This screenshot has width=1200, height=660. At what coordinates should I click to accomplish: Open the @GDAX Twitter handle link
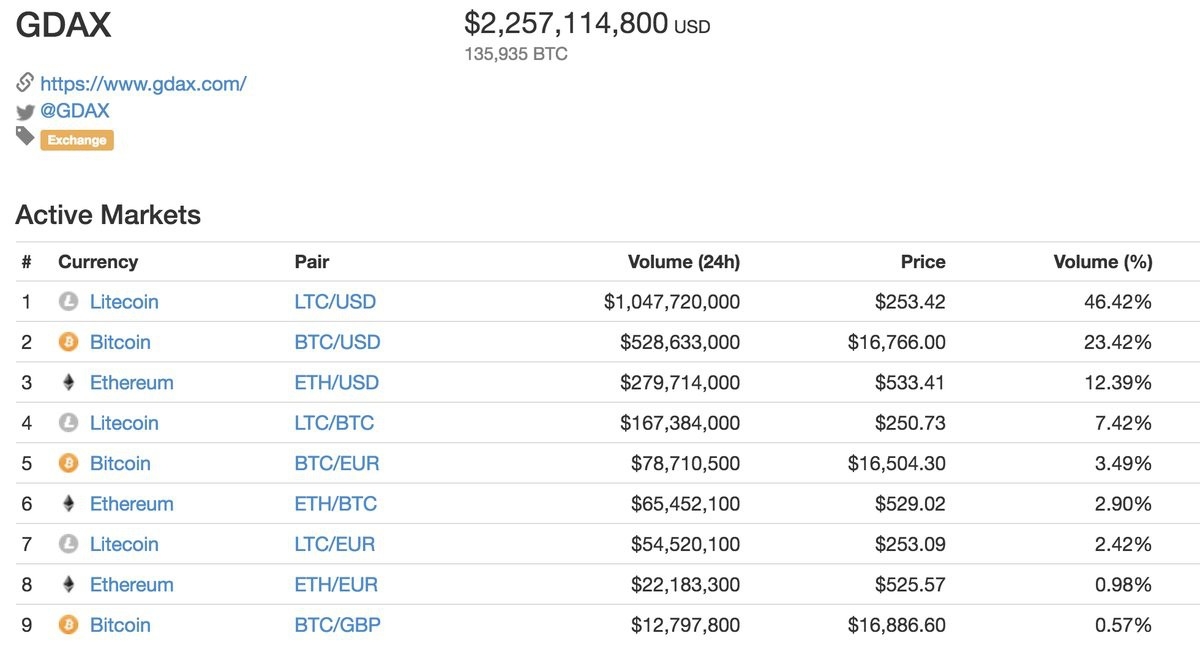pyautogui.click(x=75, y=111)
